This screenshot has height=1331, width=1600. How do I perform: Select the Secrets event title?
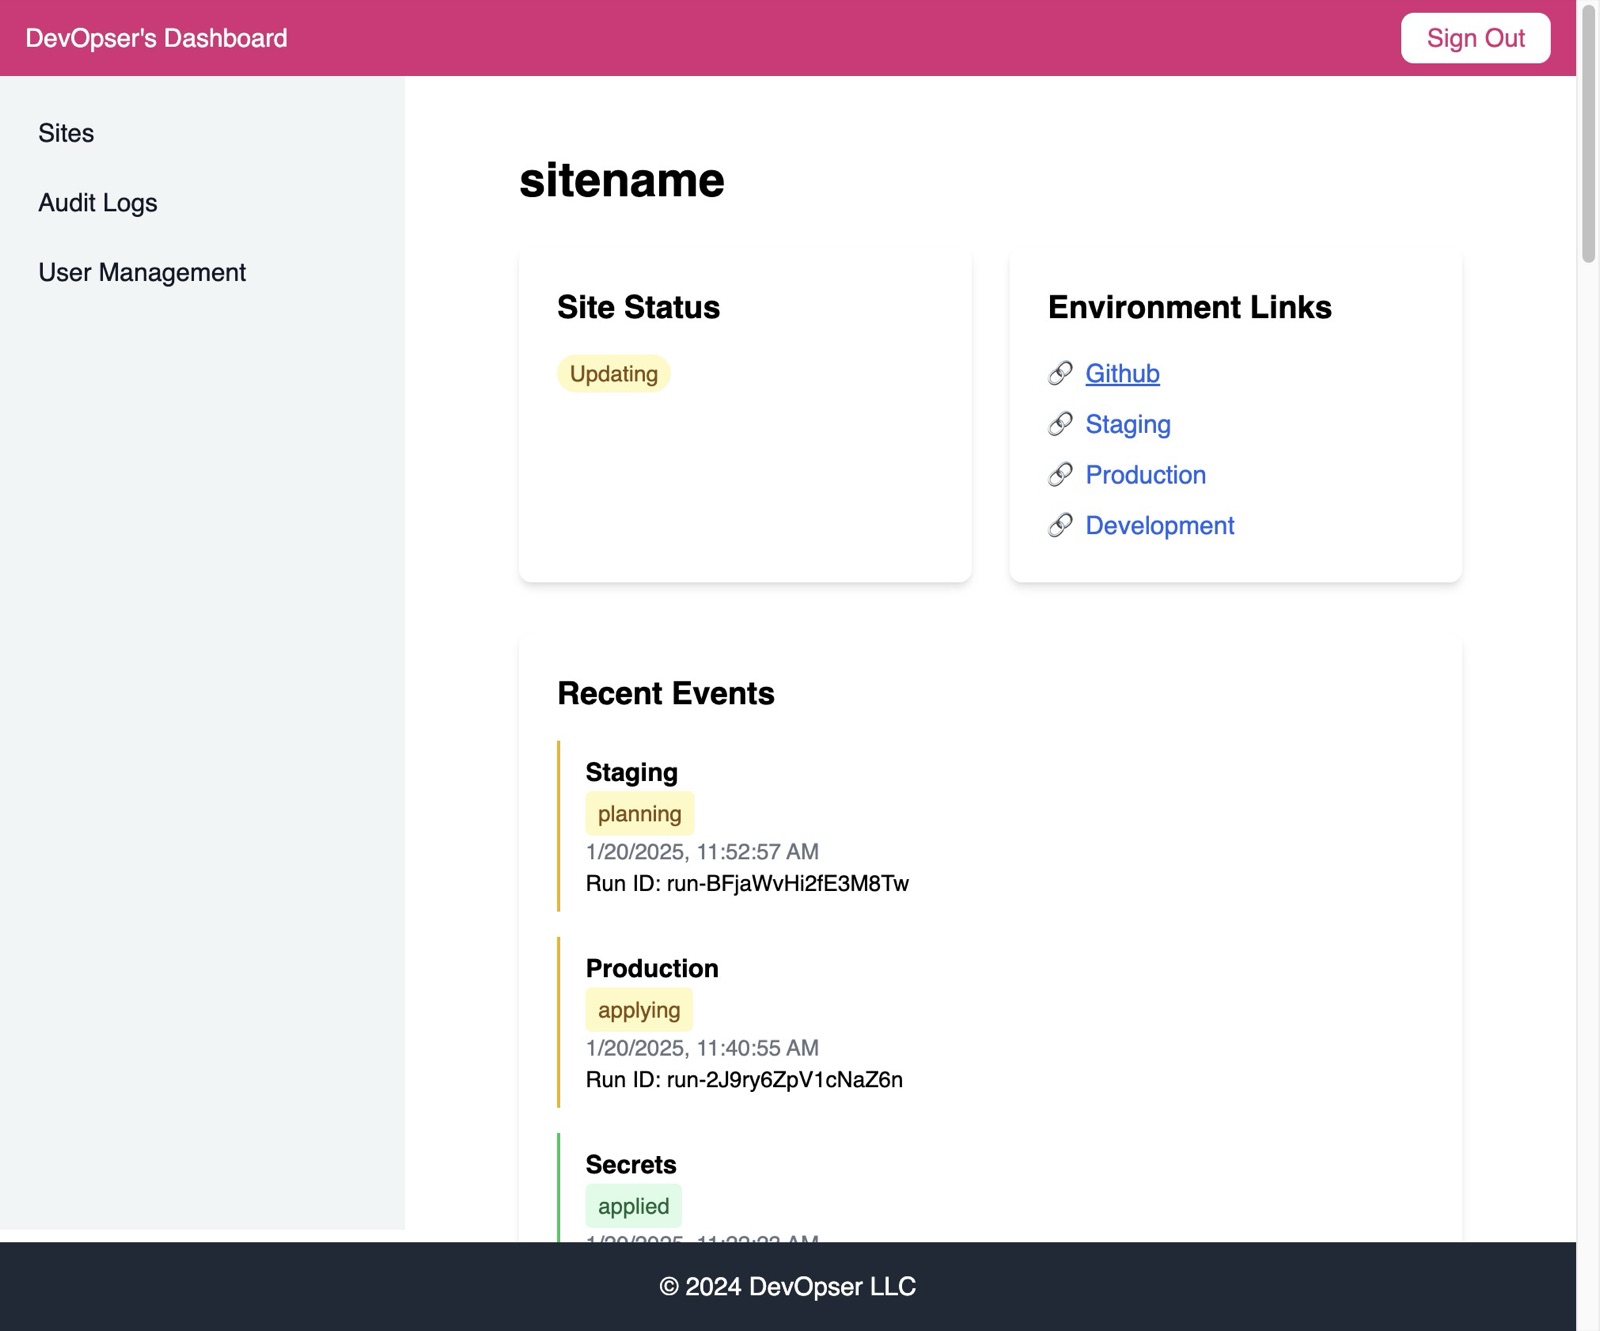coord(631,1164)
